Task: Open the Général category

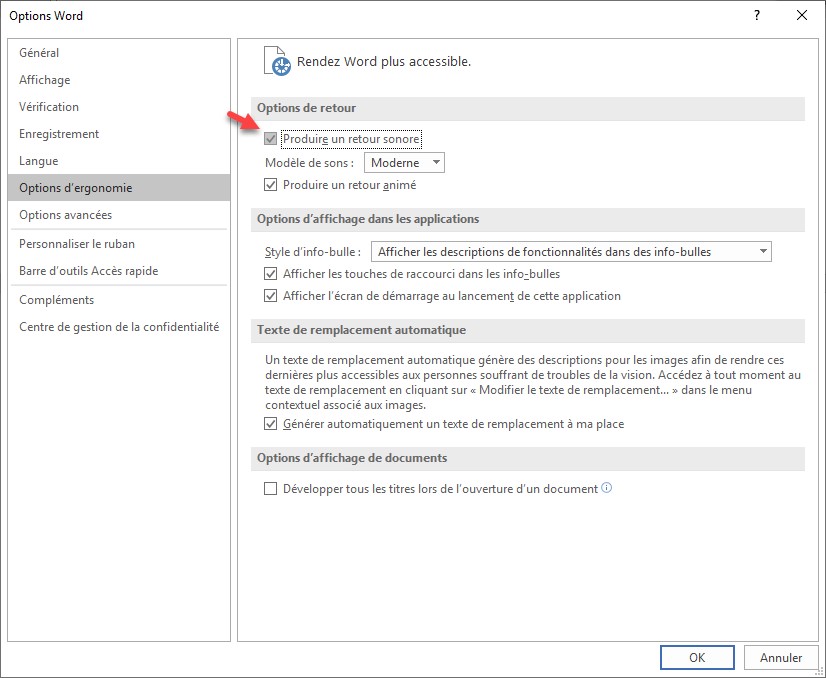Action: 39,53
